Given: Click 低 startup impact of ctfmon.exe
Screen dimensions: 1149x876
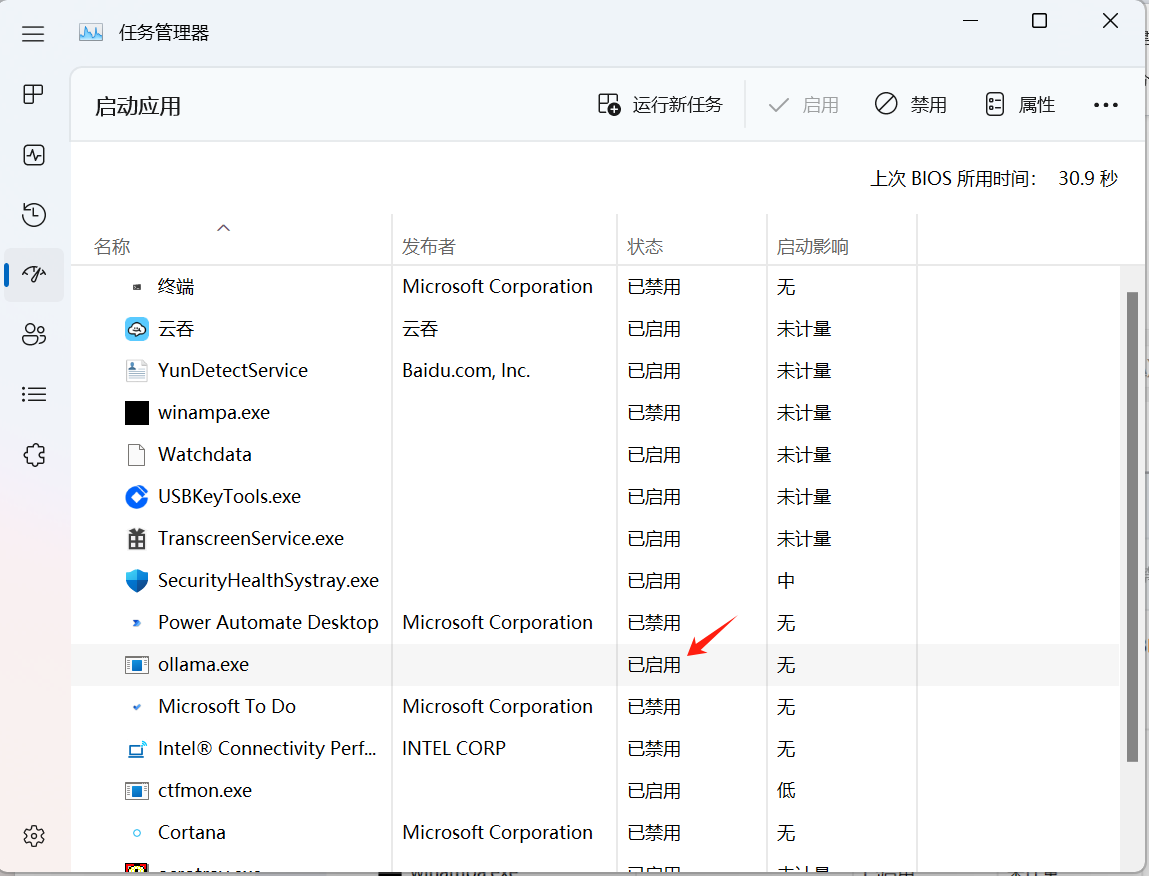Looking at the screenshot, I should point(786,791).
